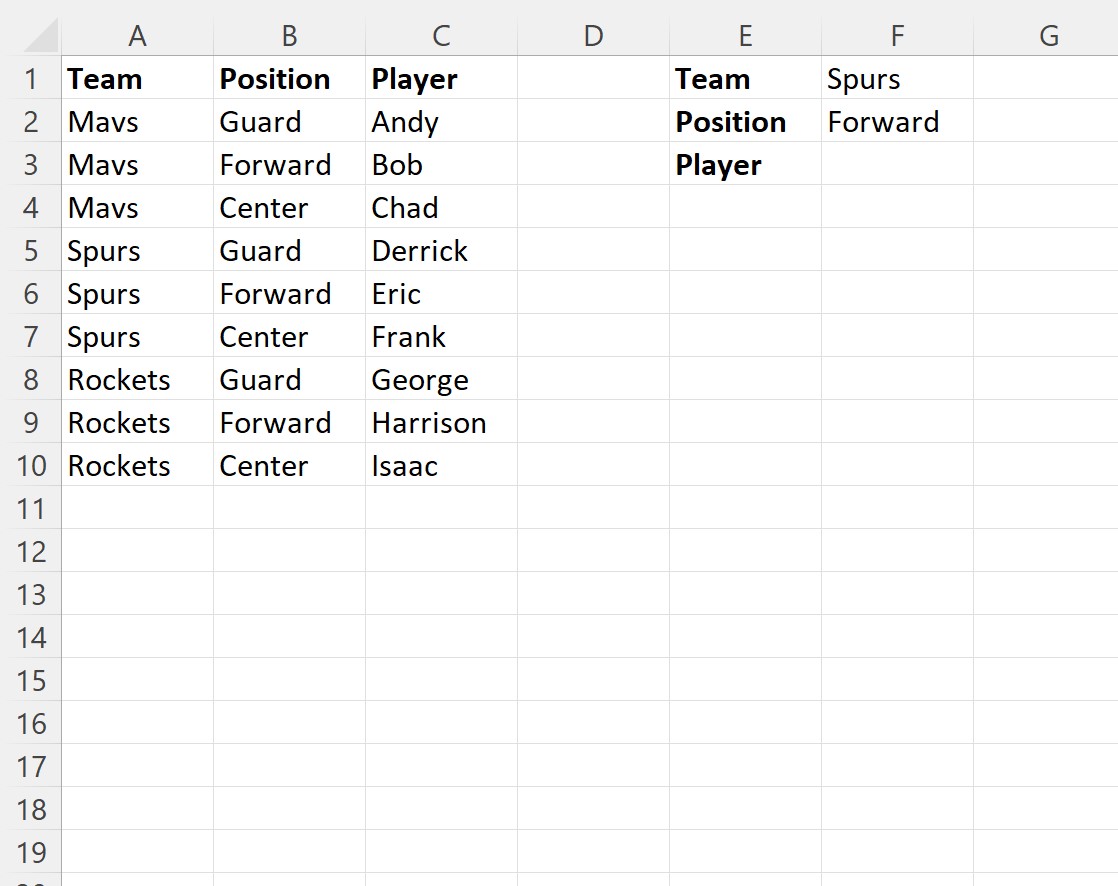Click cell B4 with Center for Mavs

(x=289, y=207)
